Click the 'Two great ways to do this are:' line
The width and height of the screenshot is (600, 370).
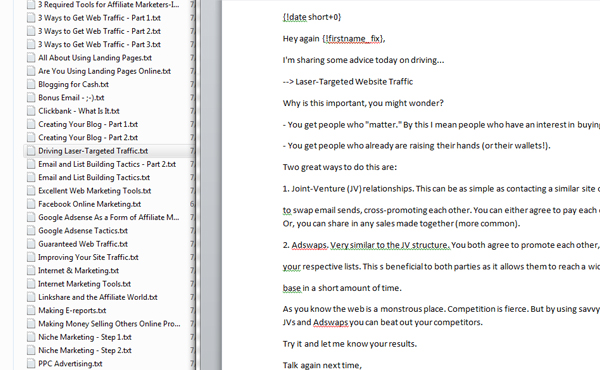(x=340, y=167)
